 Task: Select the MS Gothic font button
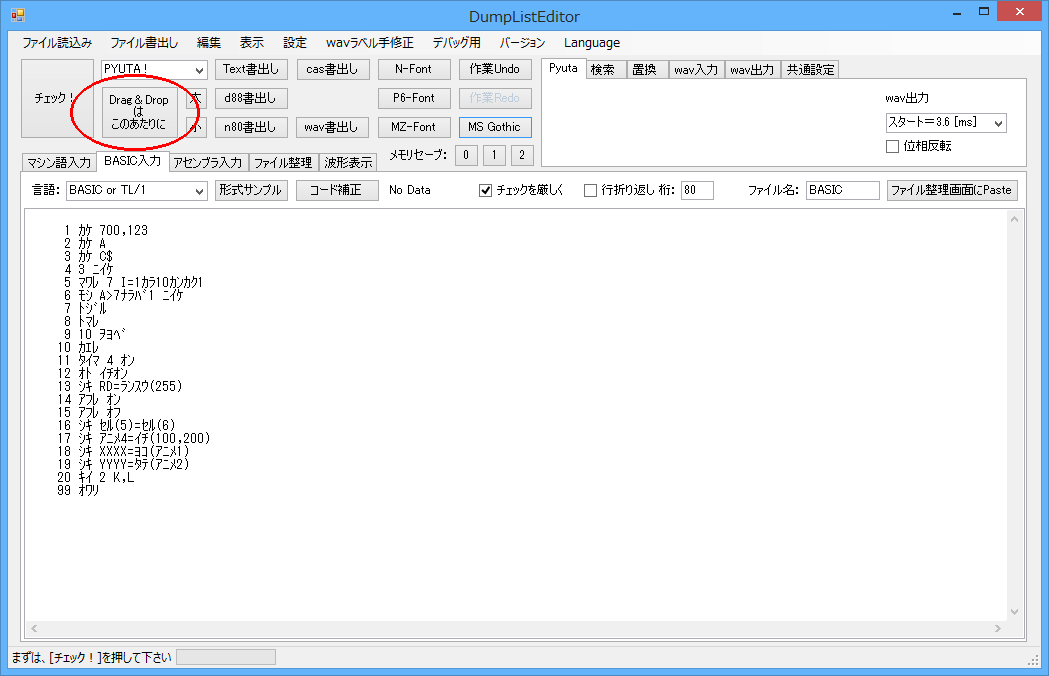tap(495, 127)
